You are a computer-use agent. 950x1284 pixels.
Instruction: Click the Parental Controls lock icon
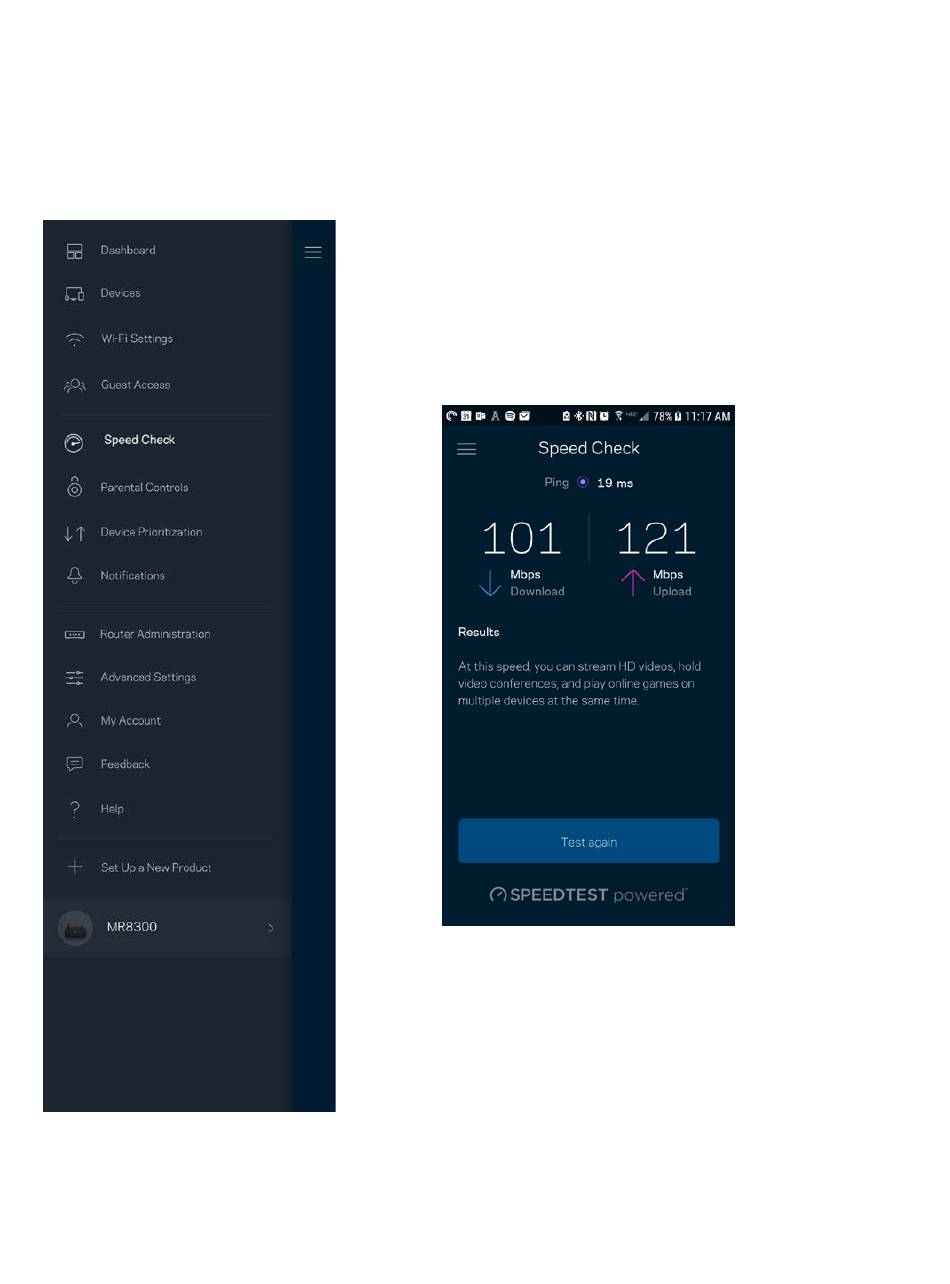75,487
